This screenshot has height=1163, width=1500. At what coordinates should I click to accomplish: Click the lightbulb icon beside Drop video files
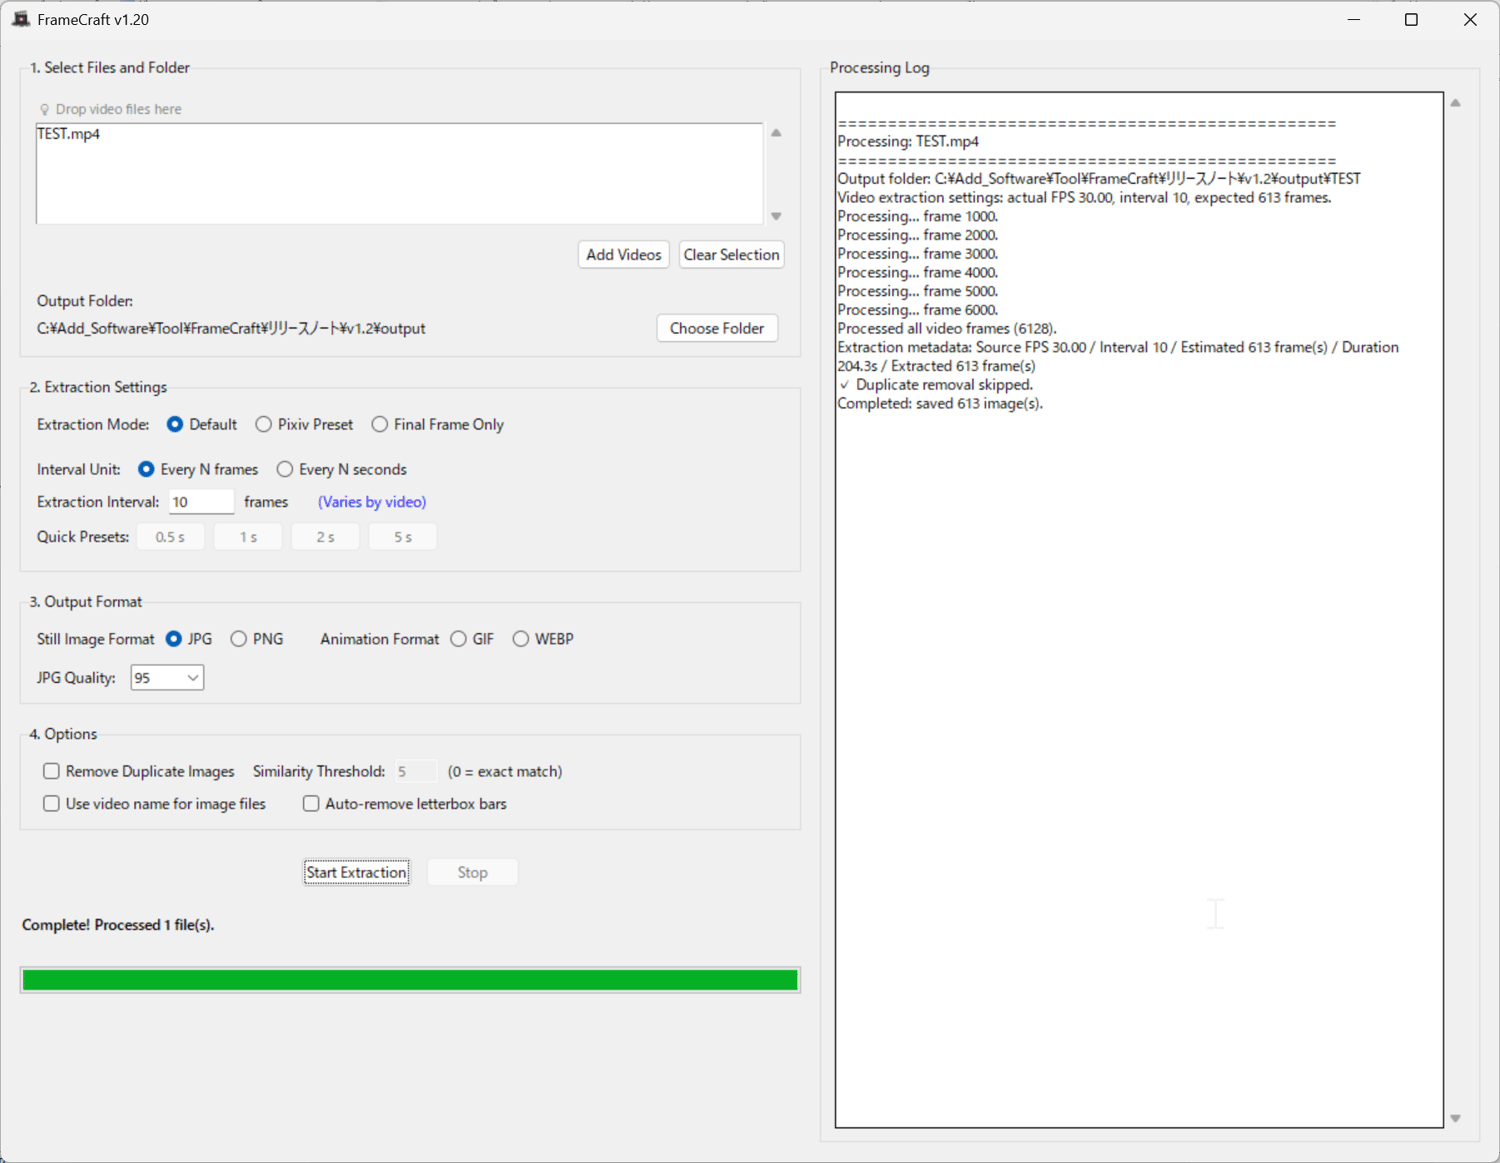pos(44,109)
